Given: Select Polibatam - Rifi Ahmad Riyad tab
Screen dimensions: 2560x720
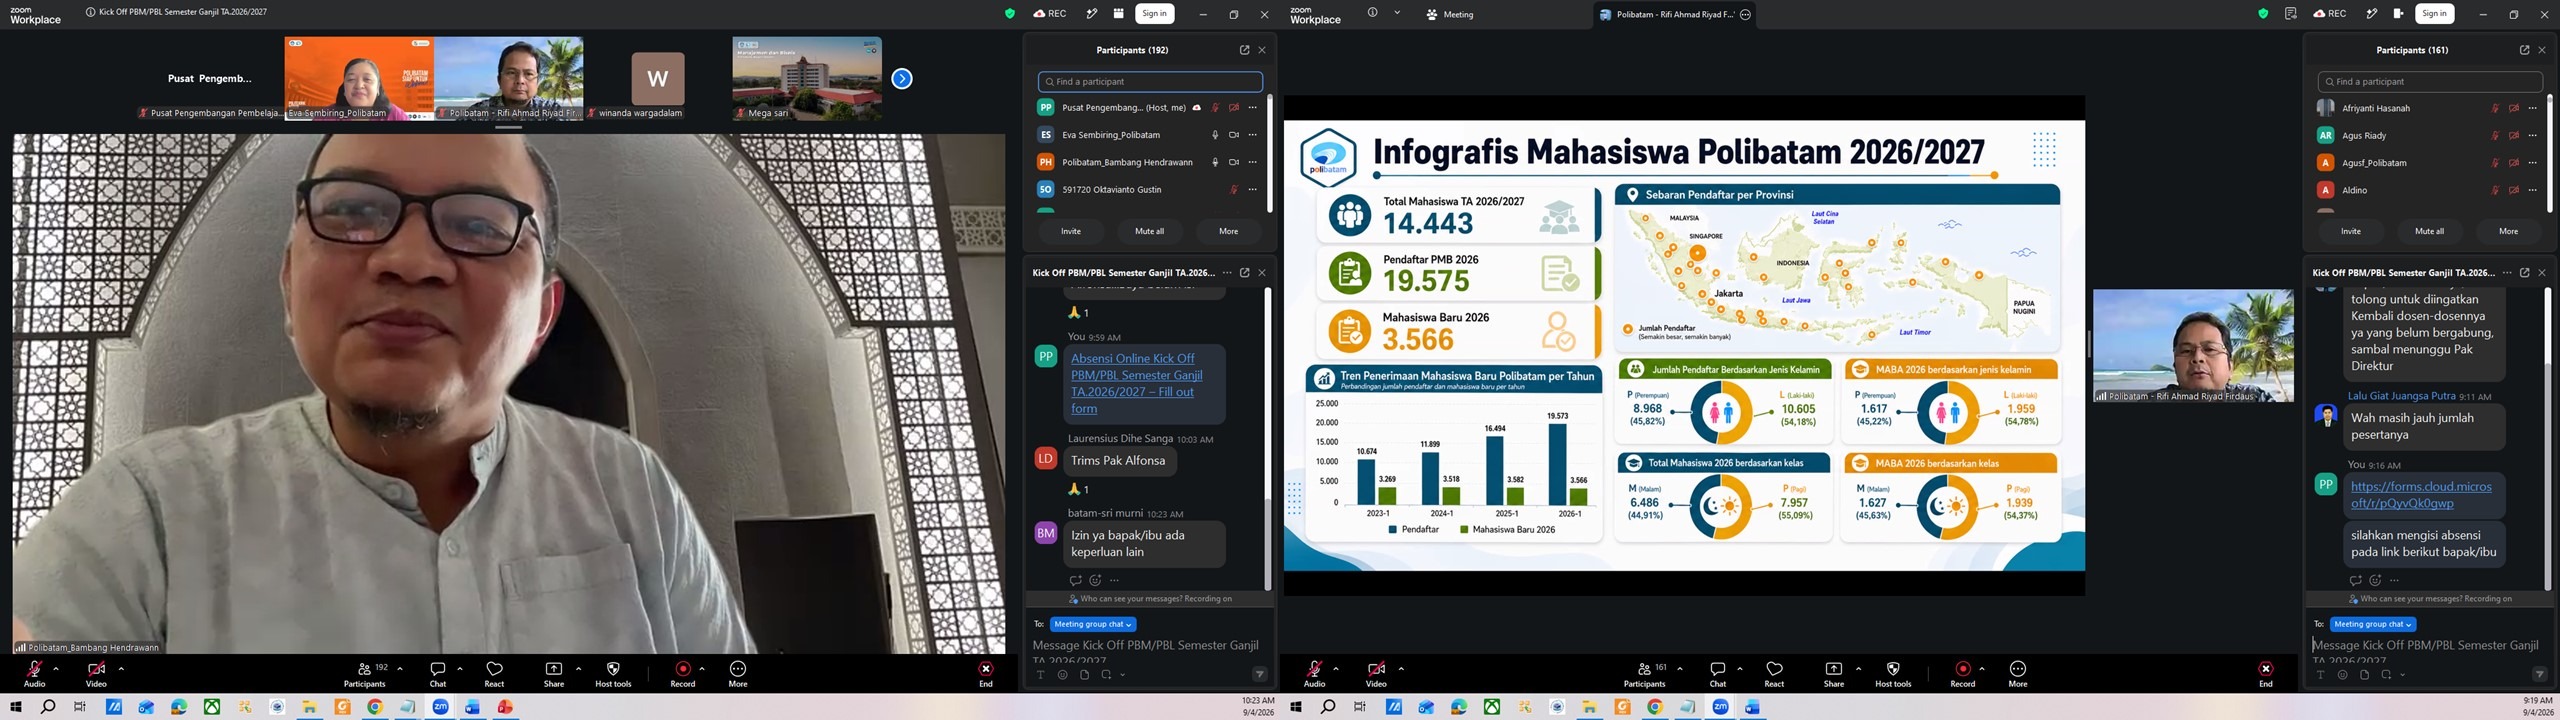Looking at the screenshot, I should [x=1674, y=14].
